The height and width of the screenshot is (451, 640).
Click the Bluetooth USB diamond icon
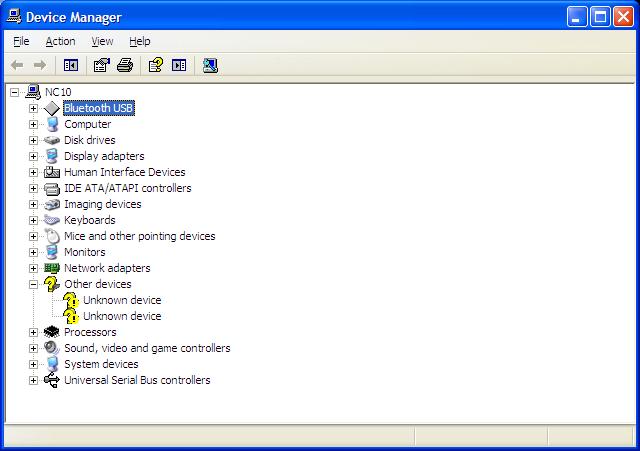[52, 108]
